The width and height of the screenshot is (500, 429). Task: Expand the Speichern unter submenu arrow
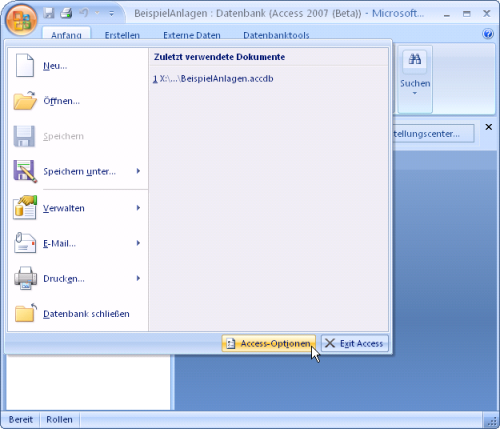point(138,171)
